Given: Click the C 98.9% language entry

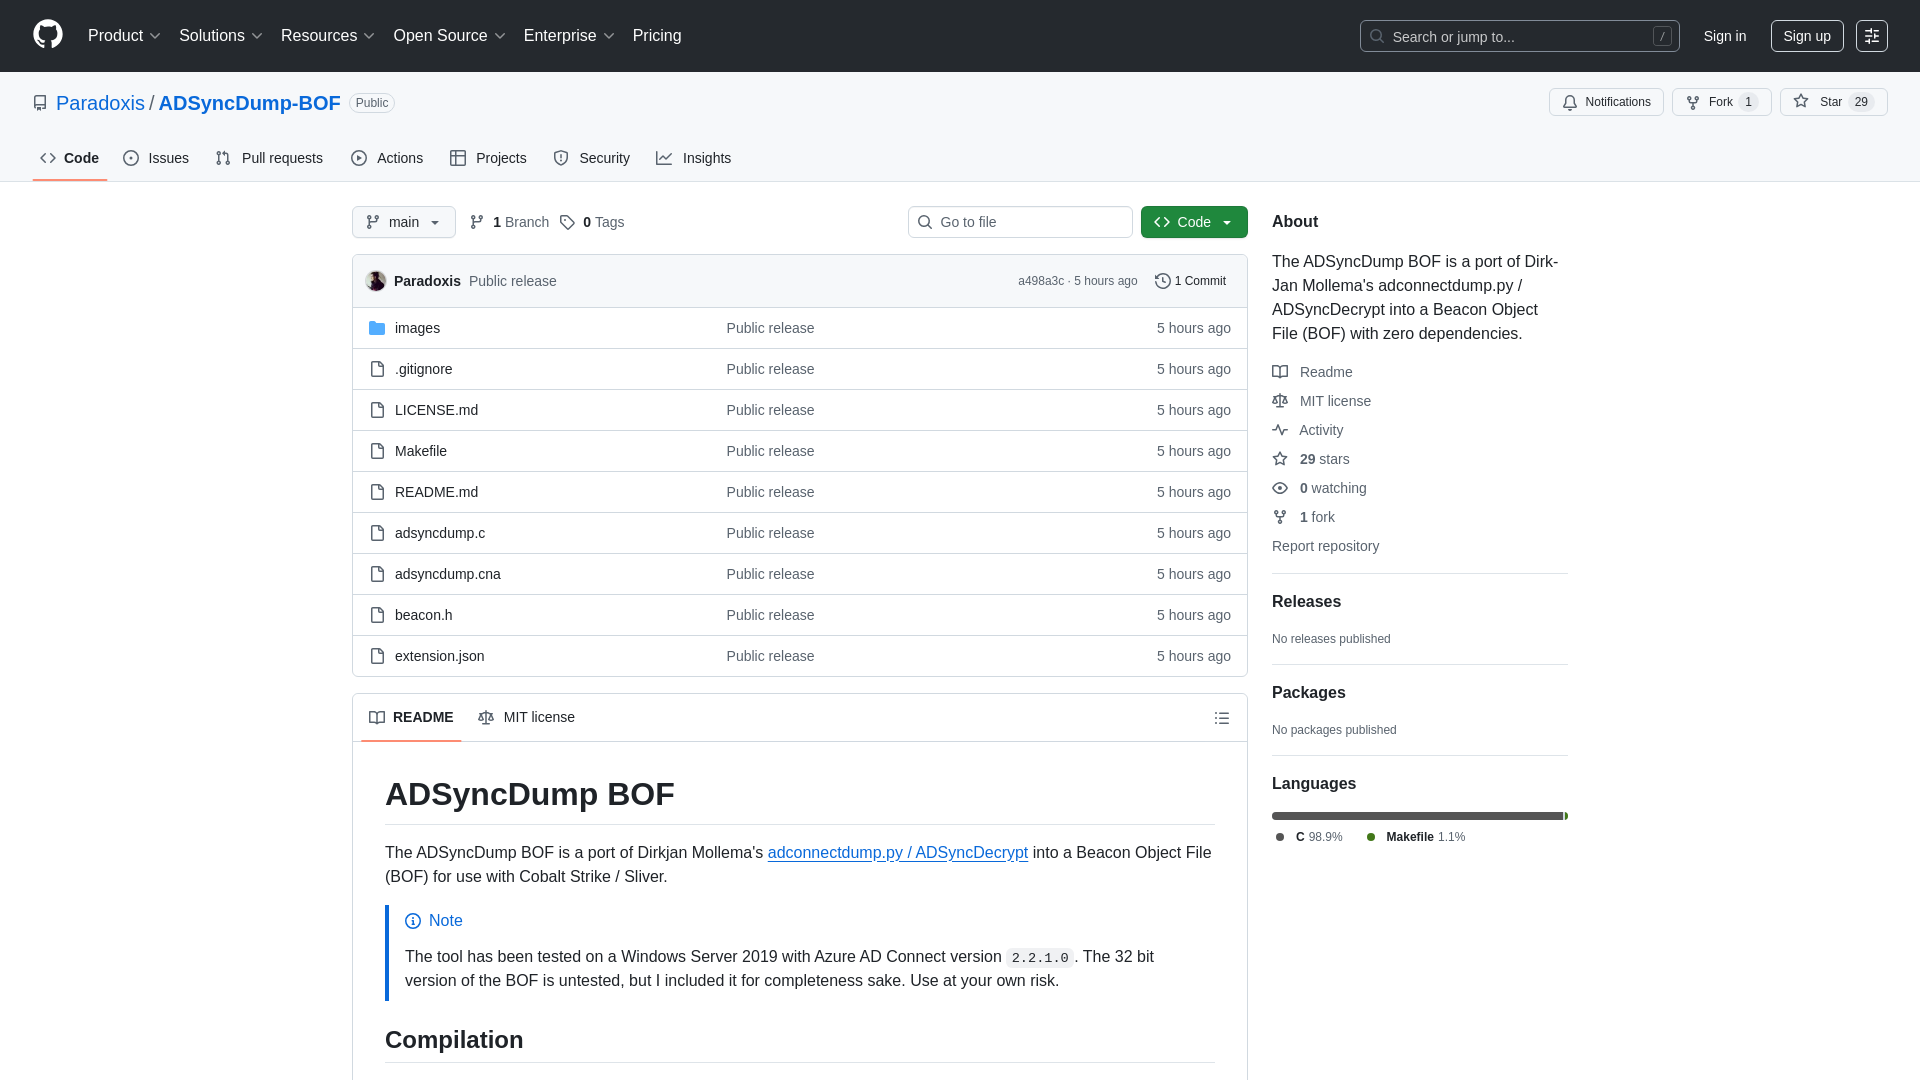Looking at the screenshot, I should (1309, 837).
